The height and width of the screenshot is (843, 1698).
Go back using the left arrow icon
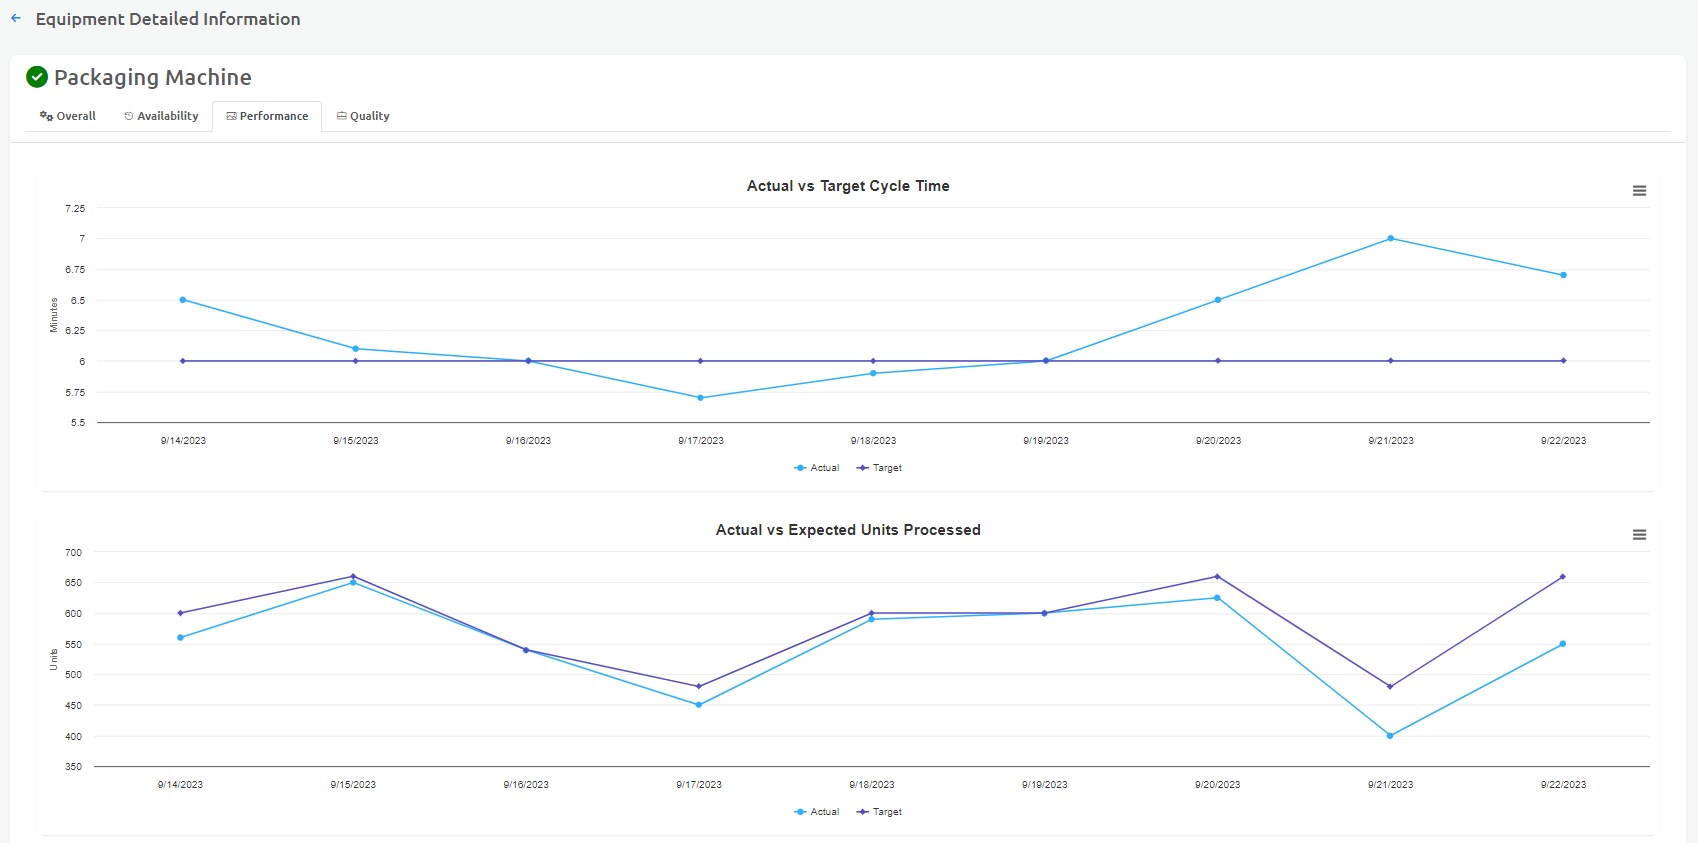(16, 18)
